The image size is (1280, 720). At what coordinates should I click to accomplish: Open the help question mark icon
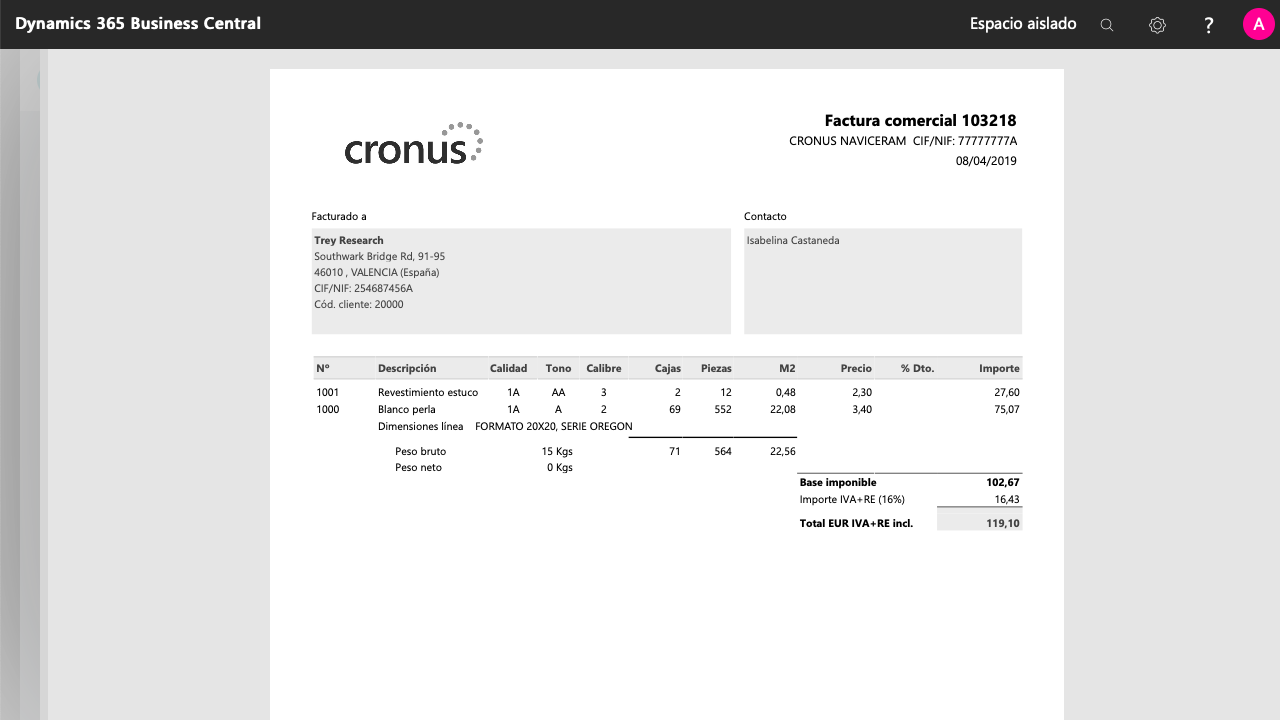pos(1208,25)
